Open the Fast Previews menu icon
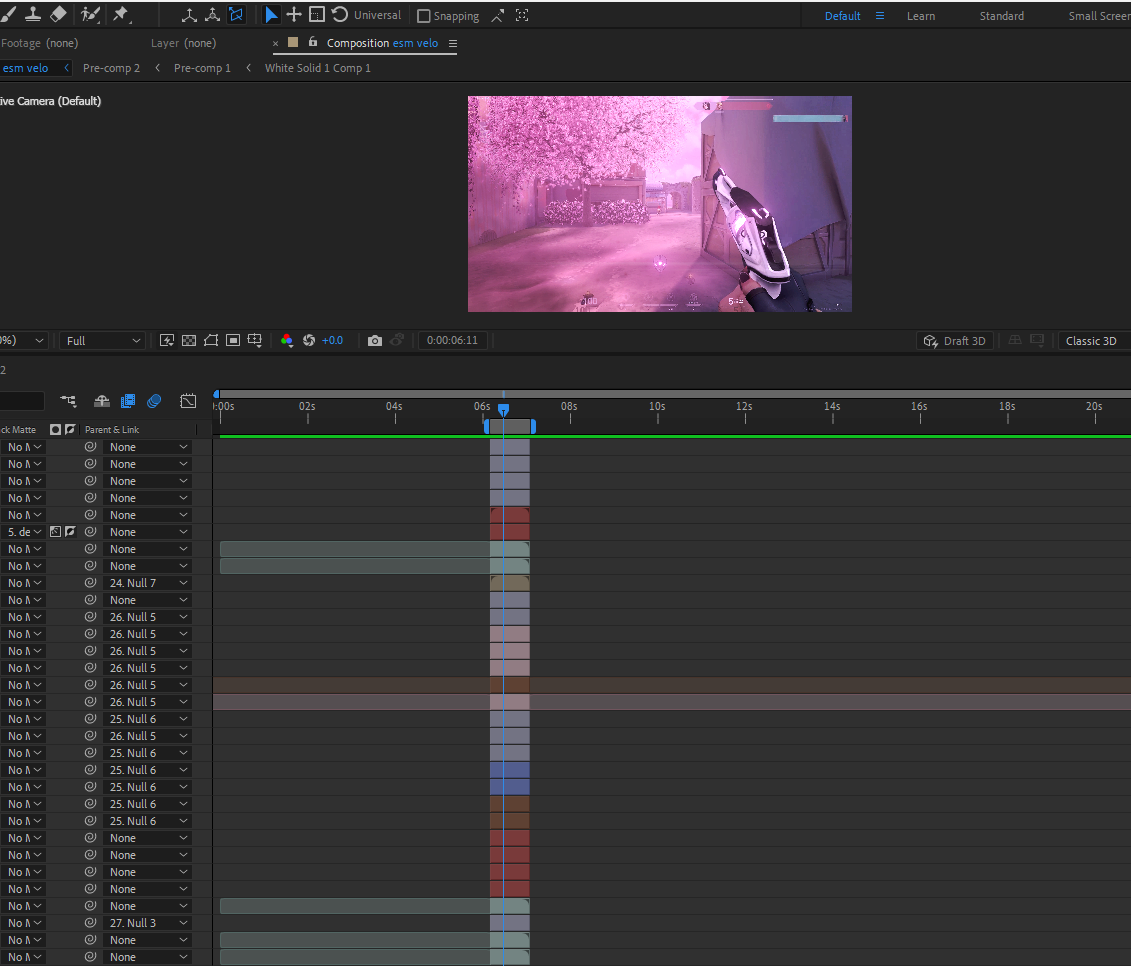Screen dimensions: 1131x966 pyautogui.click(x=167, y=341)
